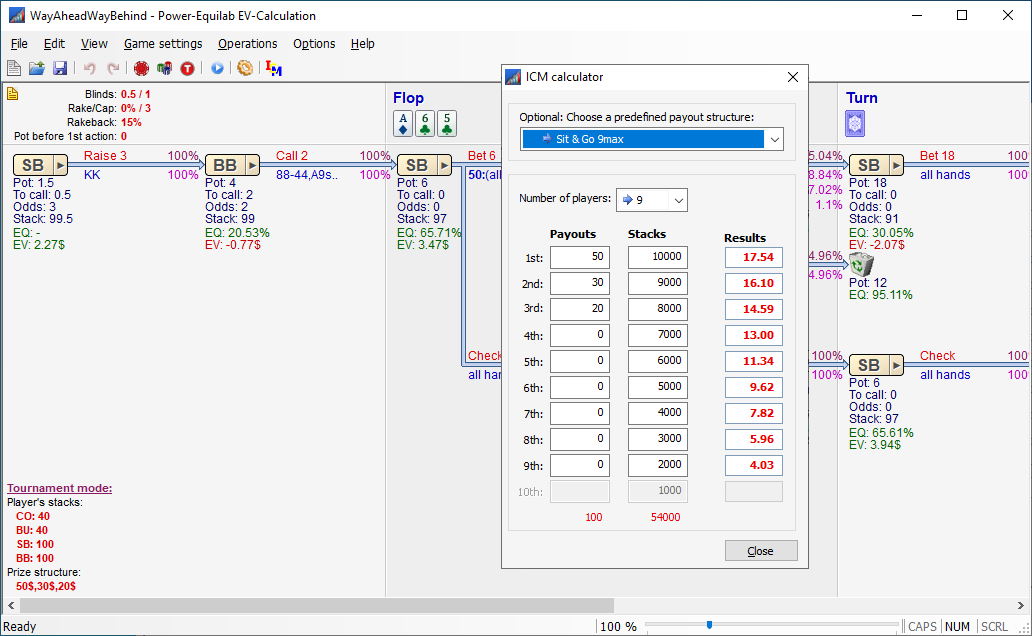Open the predefined payout structure dropdown
The height and width of the screenshot is (636, 1032).
pyautogui.click(x=775, y=139)
